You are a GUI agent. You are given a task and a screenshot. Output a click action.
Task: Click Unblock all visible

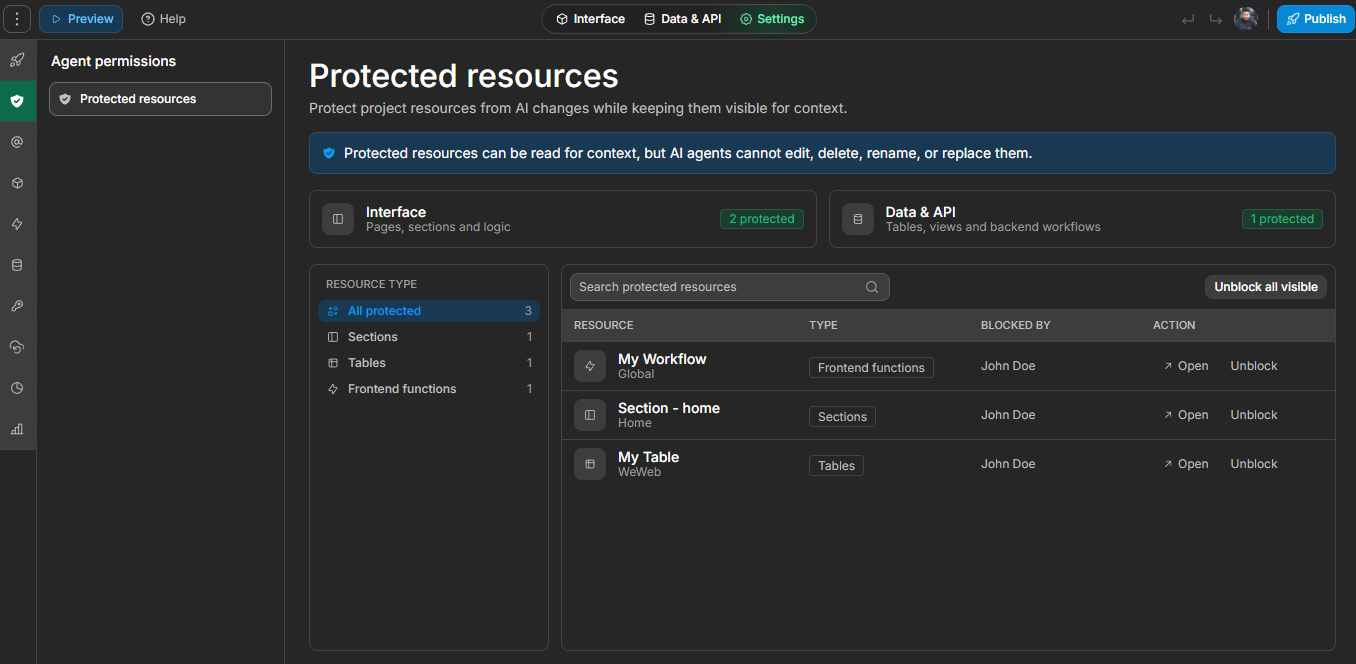coord(1266,287)
